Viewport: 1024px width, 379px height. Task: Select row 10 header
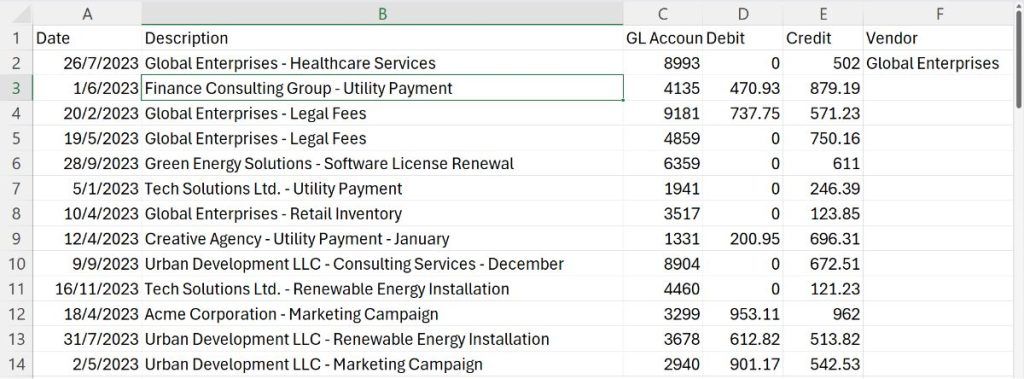point(16,264)
